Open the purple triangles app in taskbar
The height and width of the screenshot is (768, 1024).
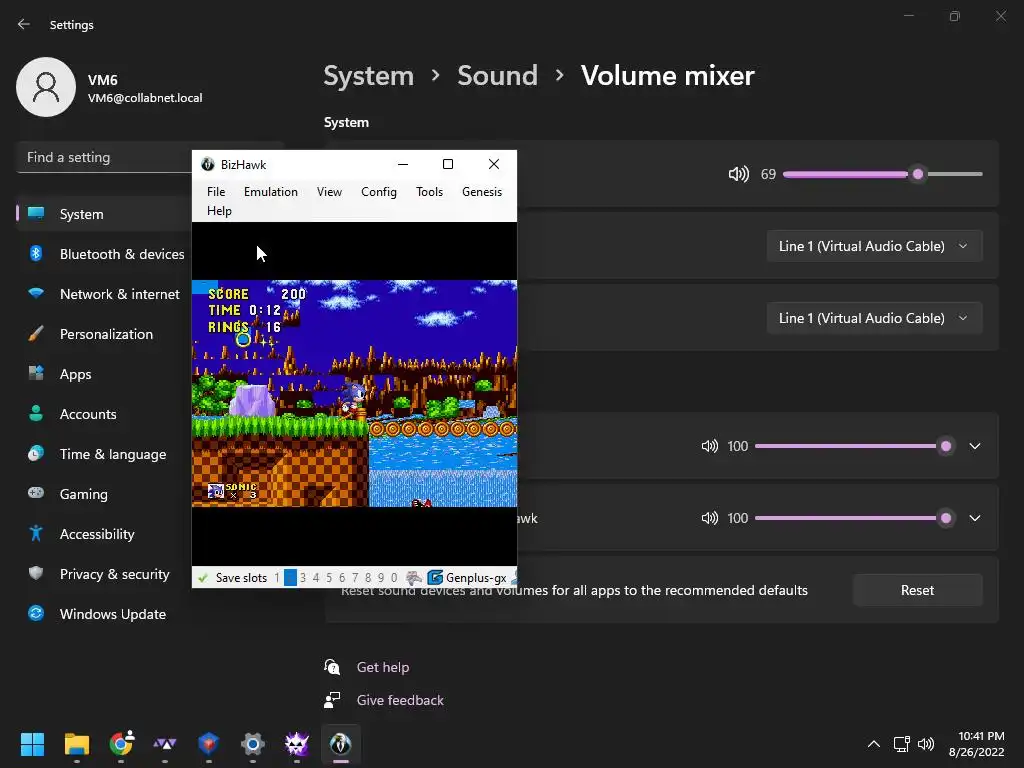(x=165, y=744)
